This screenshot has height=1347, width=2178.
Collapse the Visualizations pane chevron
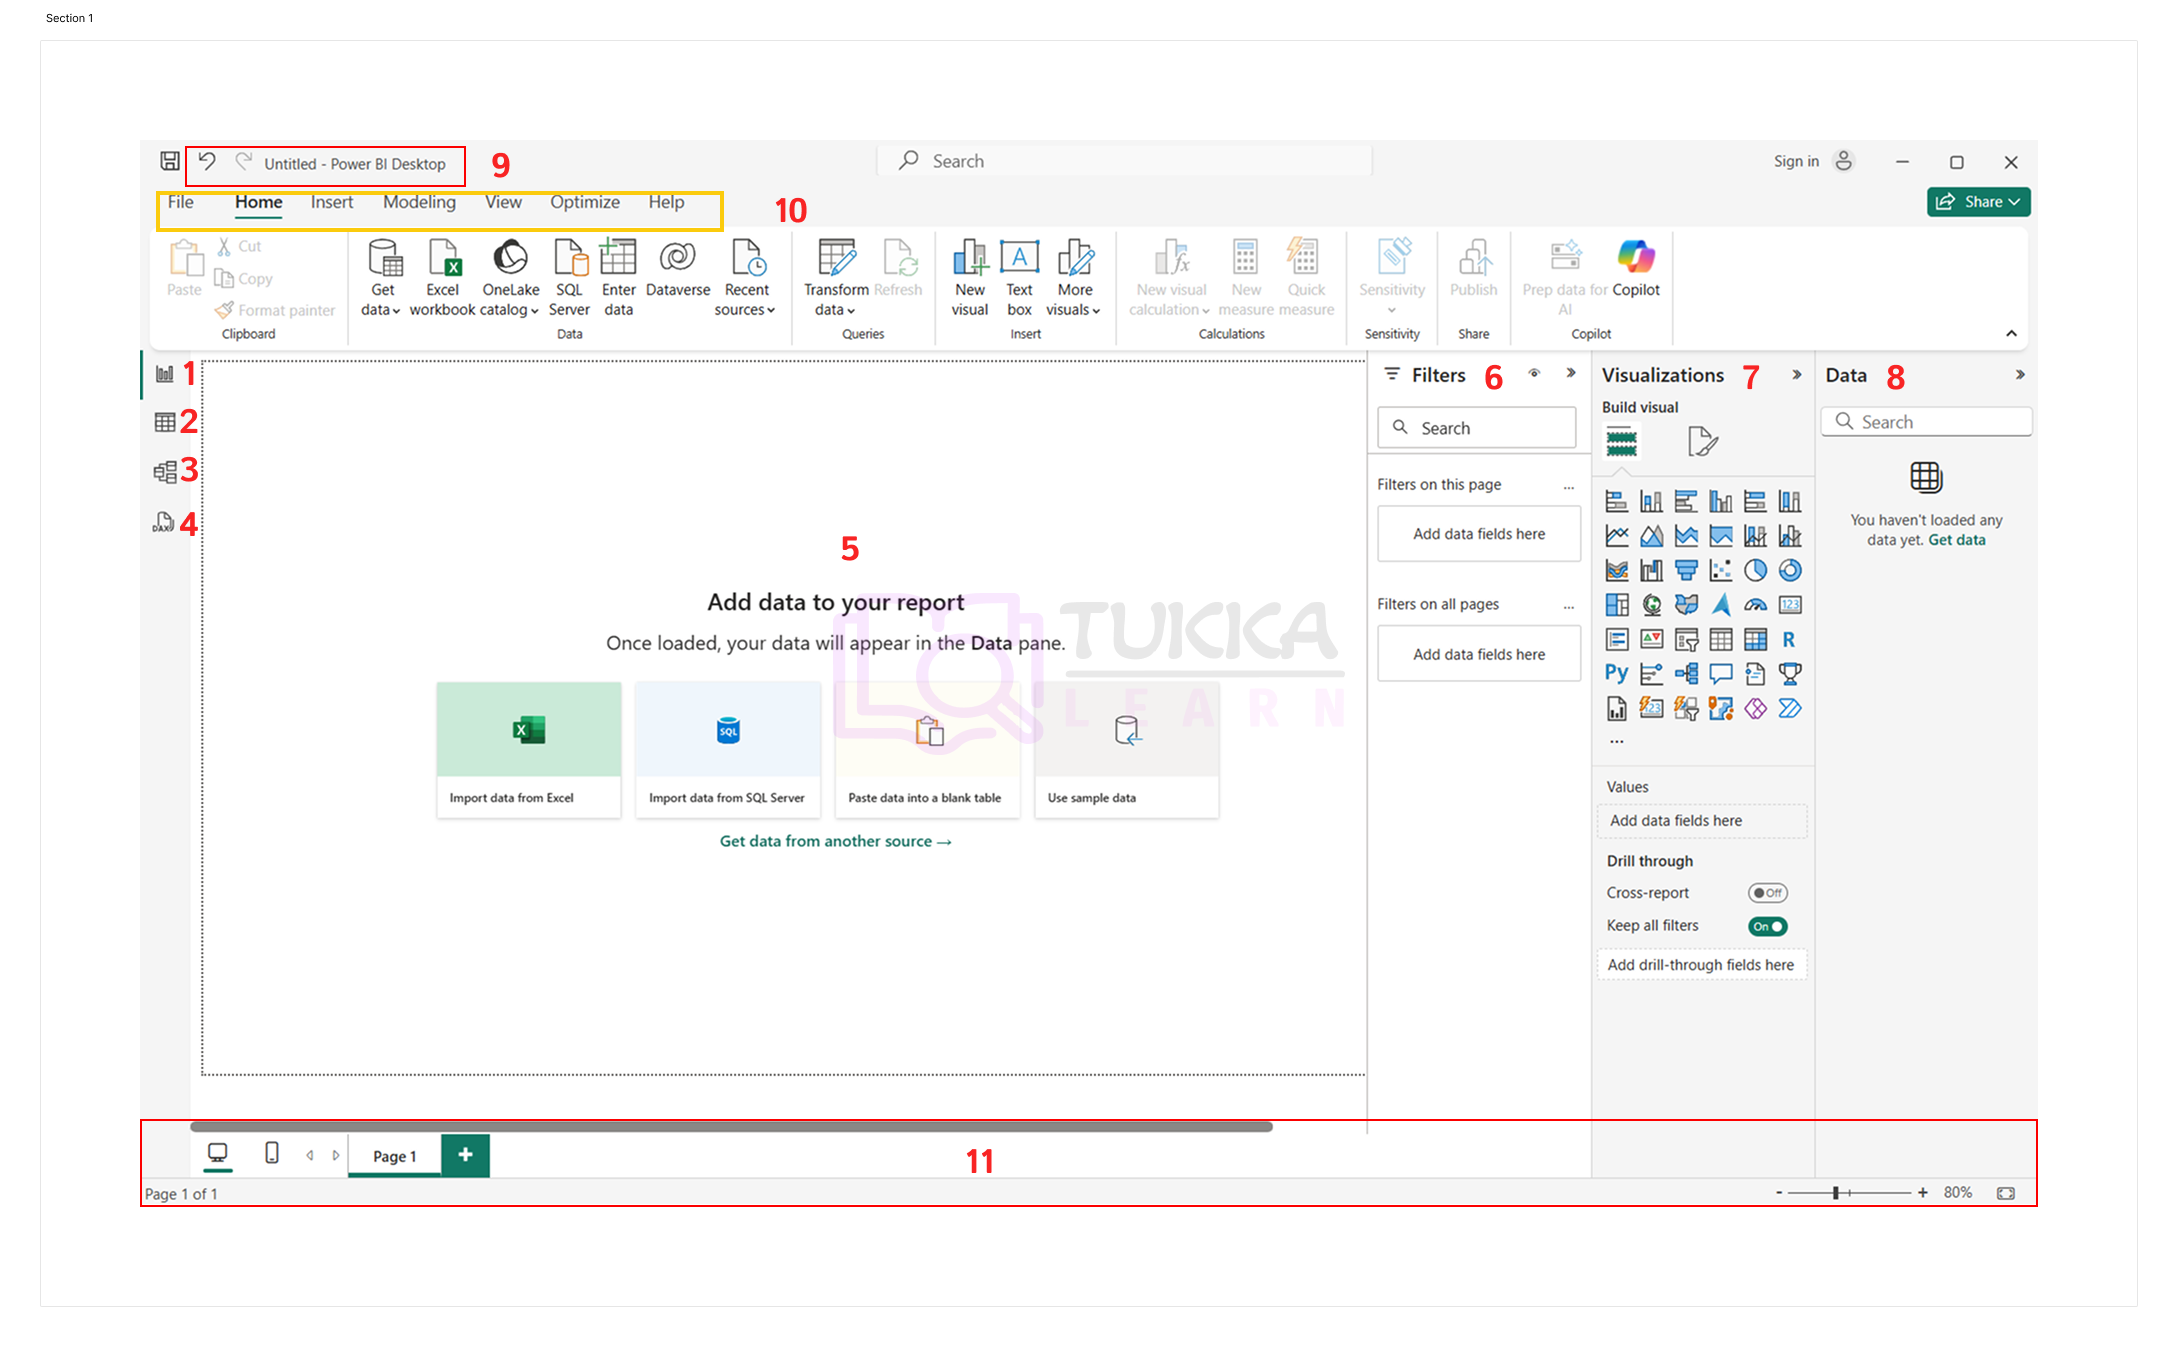(x=1797, y=375)
